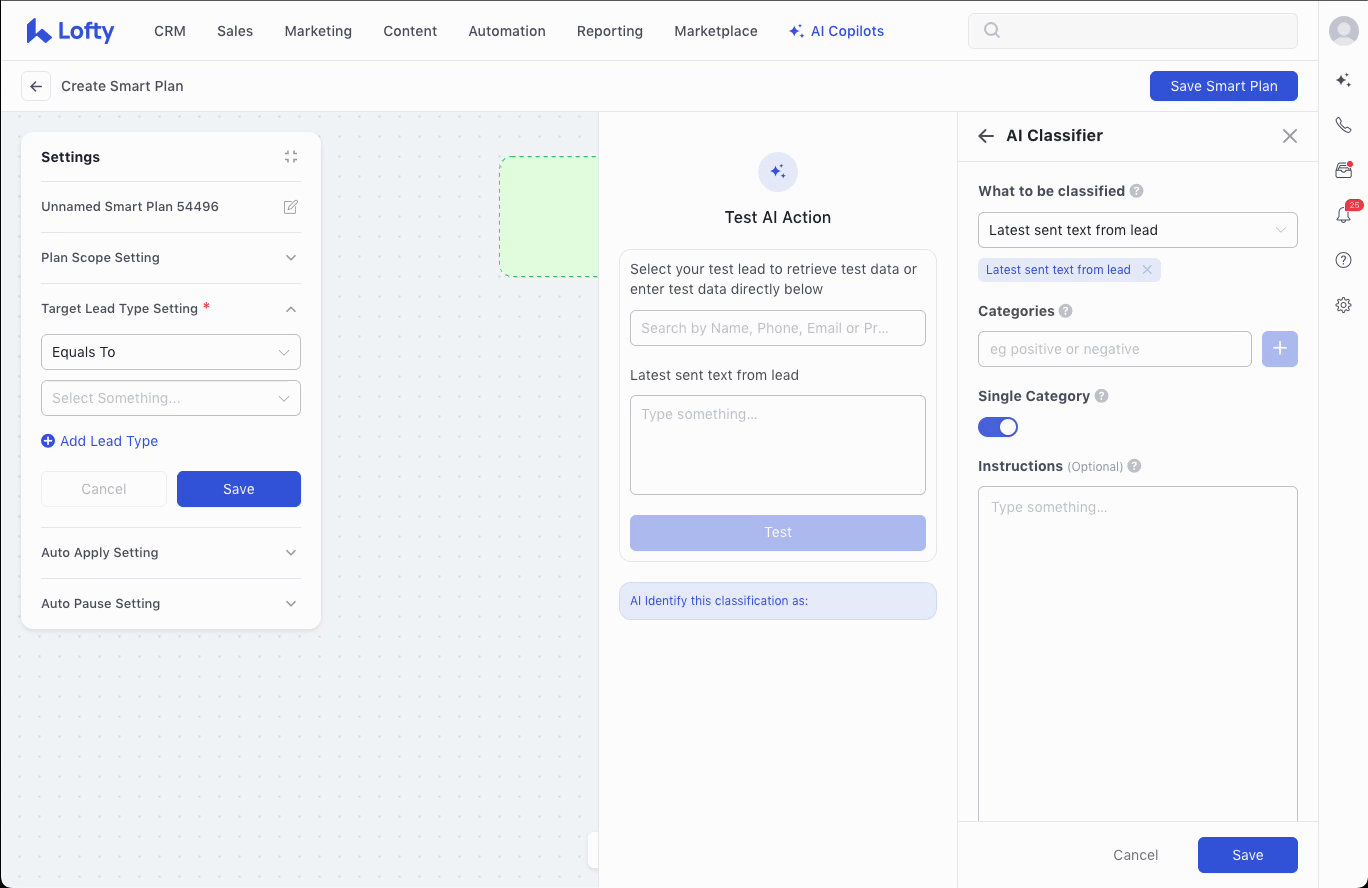This screenshot has height=888, width=1368.
Task: Open the Marketing menu
Action: click(318, 31)
